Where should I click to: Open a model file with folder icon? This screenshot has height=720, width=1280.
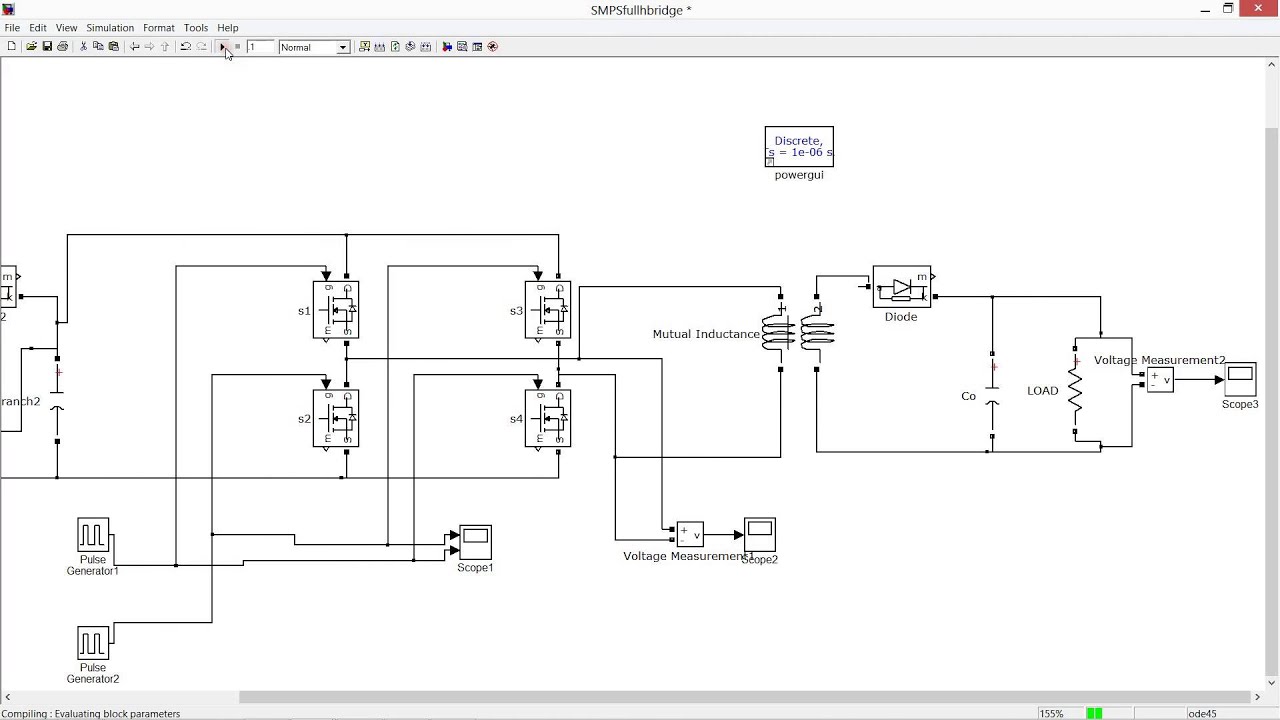pos(32,47)
